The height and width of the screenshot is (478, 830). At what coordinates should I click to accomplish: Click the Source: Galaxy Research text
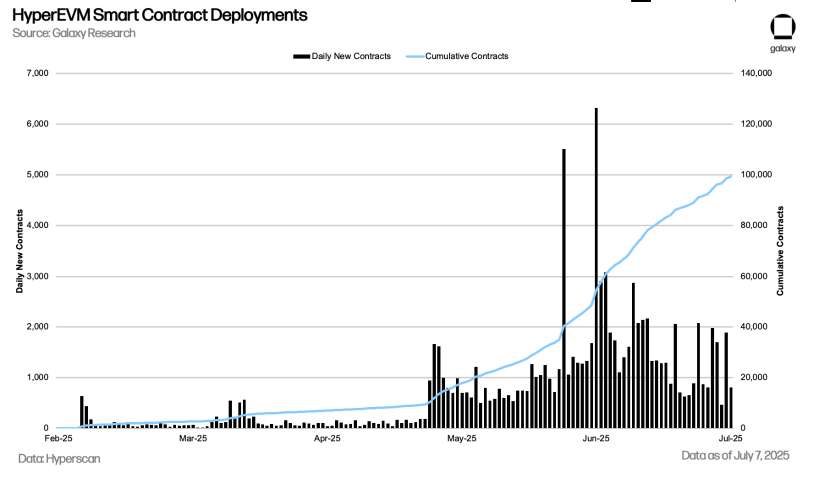click(74, 33)
